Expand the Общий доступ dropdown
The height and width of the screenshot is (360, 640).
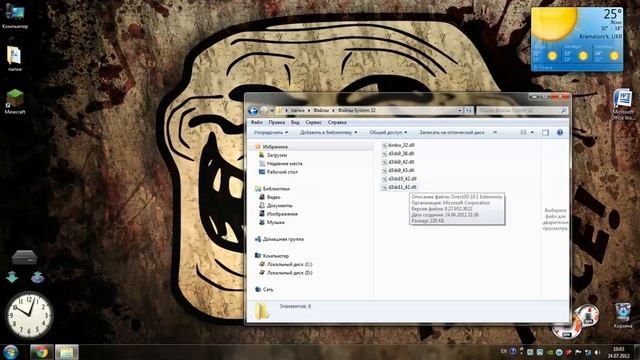(x=388, y=133)
